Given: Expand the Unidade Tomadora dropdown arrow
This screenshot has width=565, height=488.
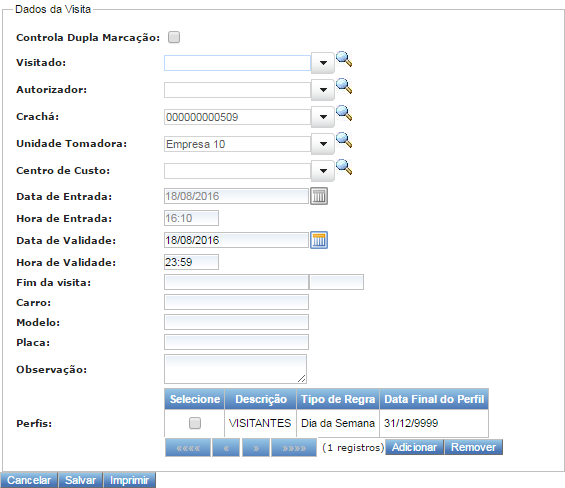Looking at the screenshot, I should (x=323, y=144).
